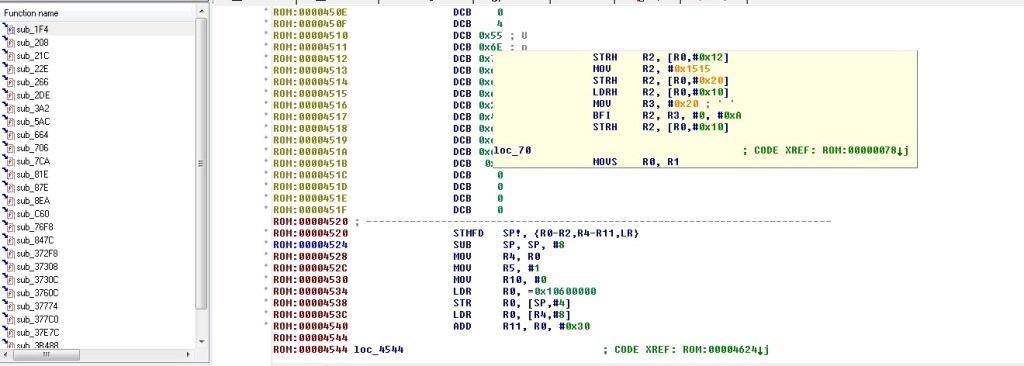This screenshot has width=1024, height=366.
Task: Click the function list scroll-right arrow
Action: pos(189,354)
